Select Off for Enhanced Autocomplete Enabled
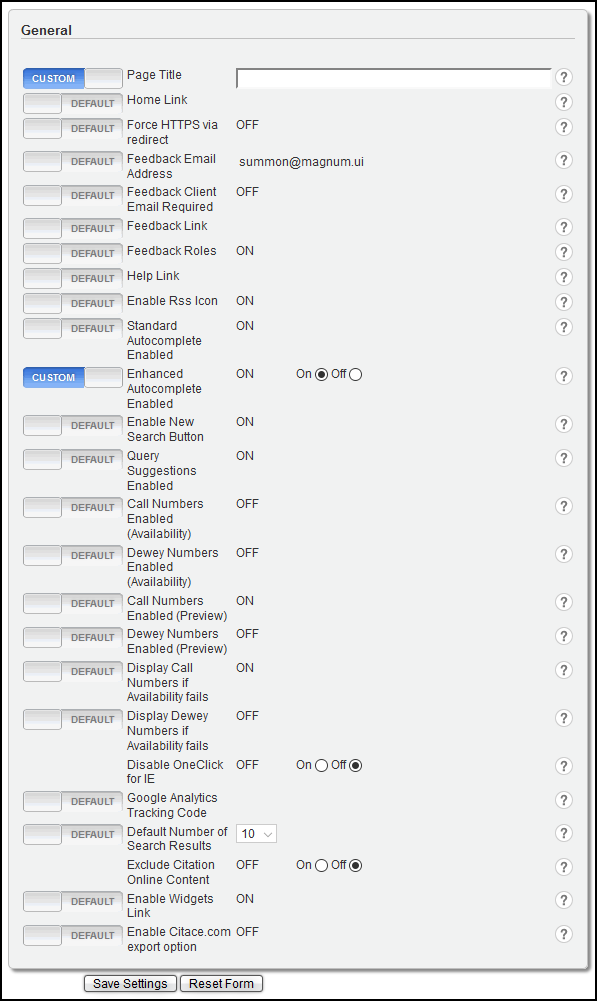The height and width of the screenshot is (1001, 597). coord(356,375)
